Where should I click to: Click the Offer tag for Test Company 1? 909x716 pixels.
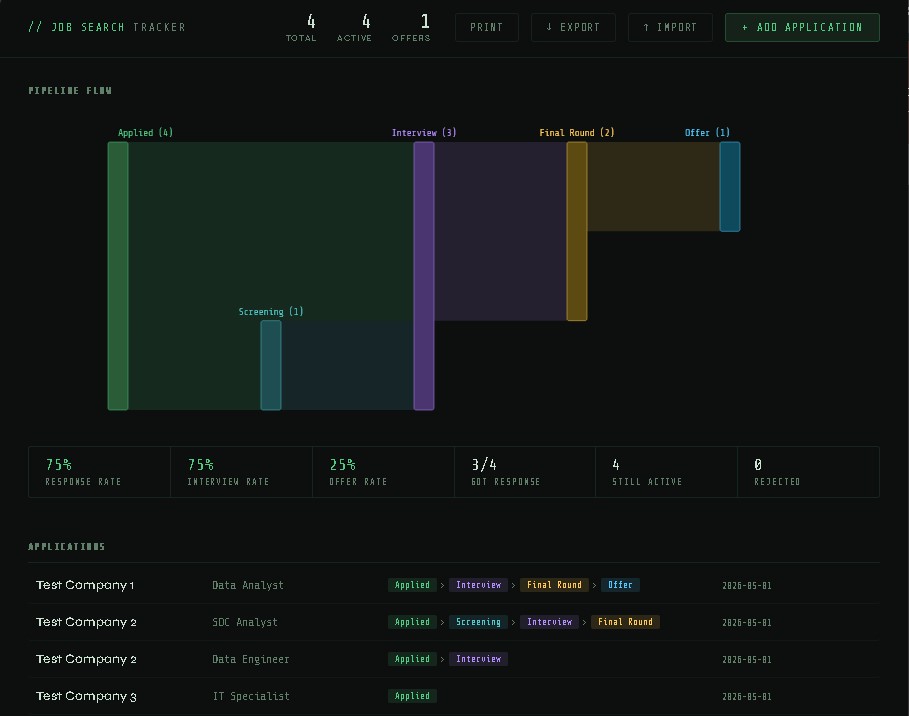(620, 585)
